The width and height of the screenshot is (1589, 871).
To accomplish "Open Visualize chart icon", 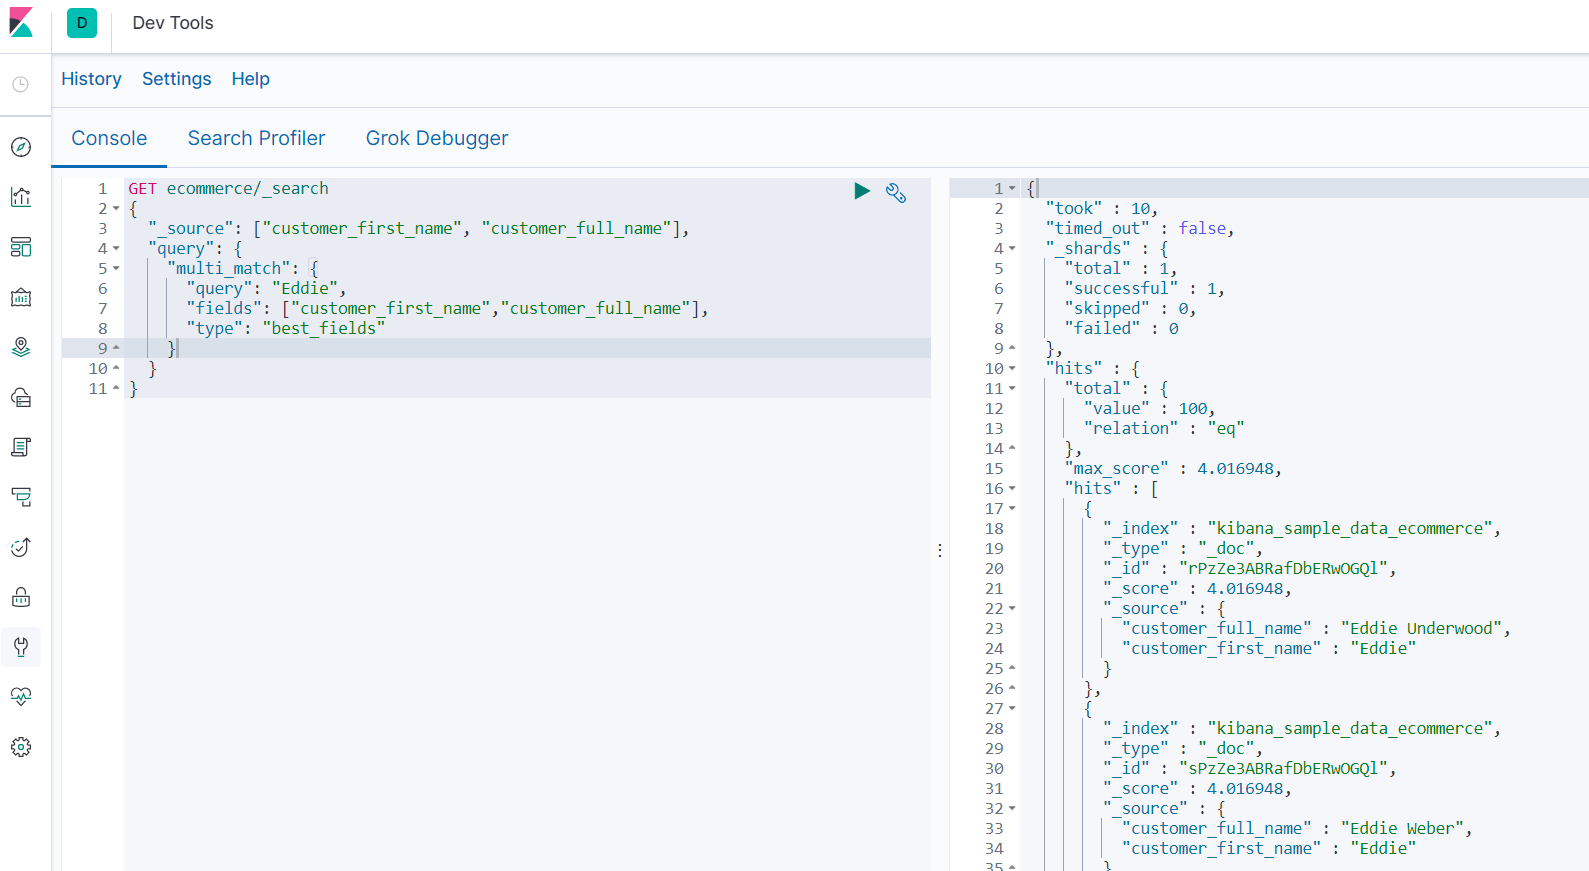I will [21, 197].
